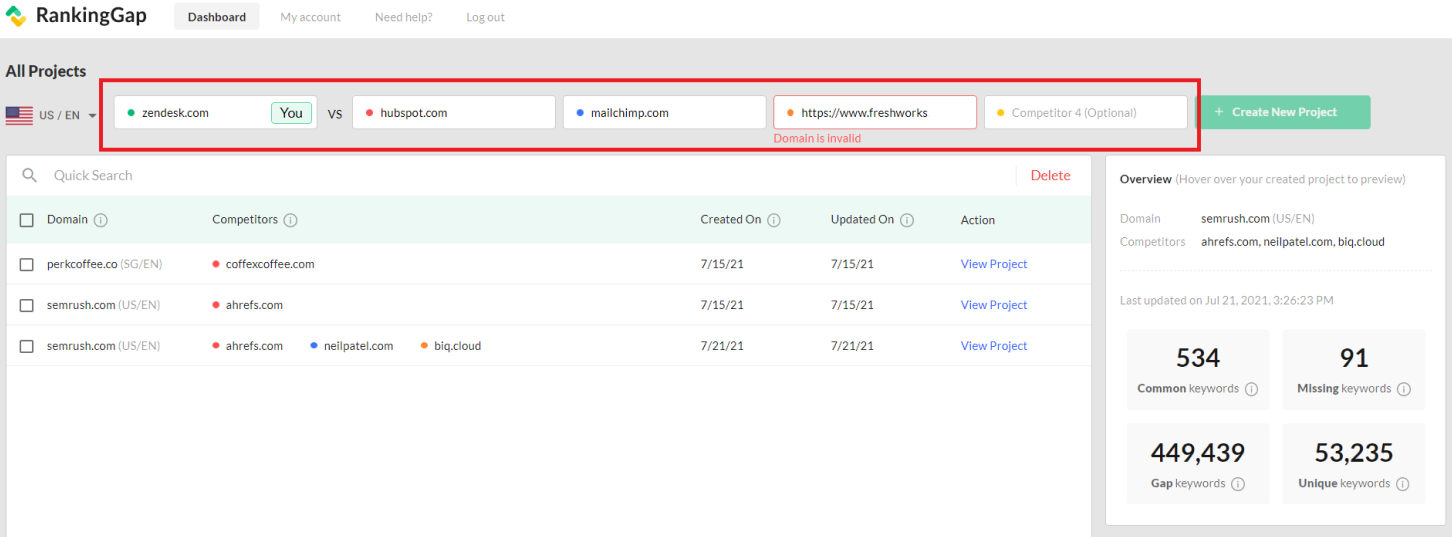Click info icon beside Missing keywords

click(1403, 389)
